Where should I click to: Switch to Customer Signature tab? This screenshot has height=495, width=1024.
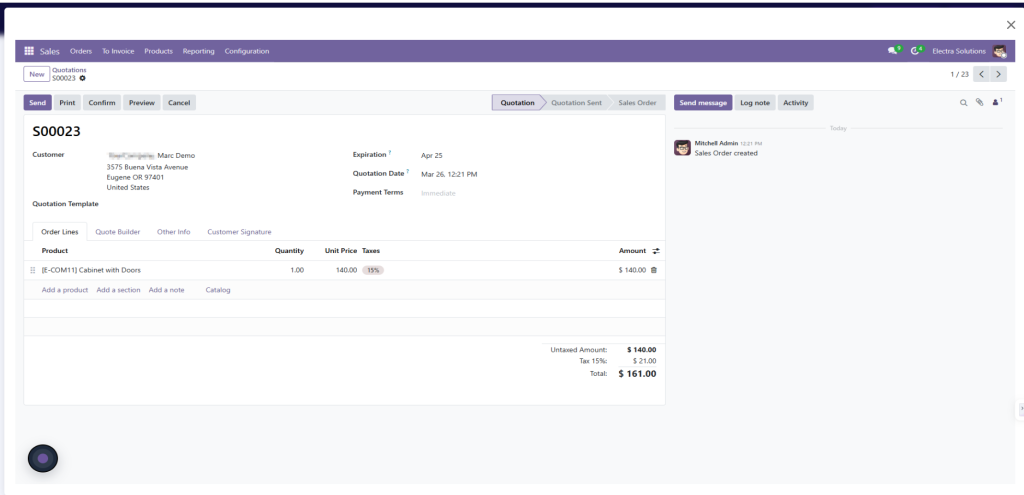pos(239,232)
